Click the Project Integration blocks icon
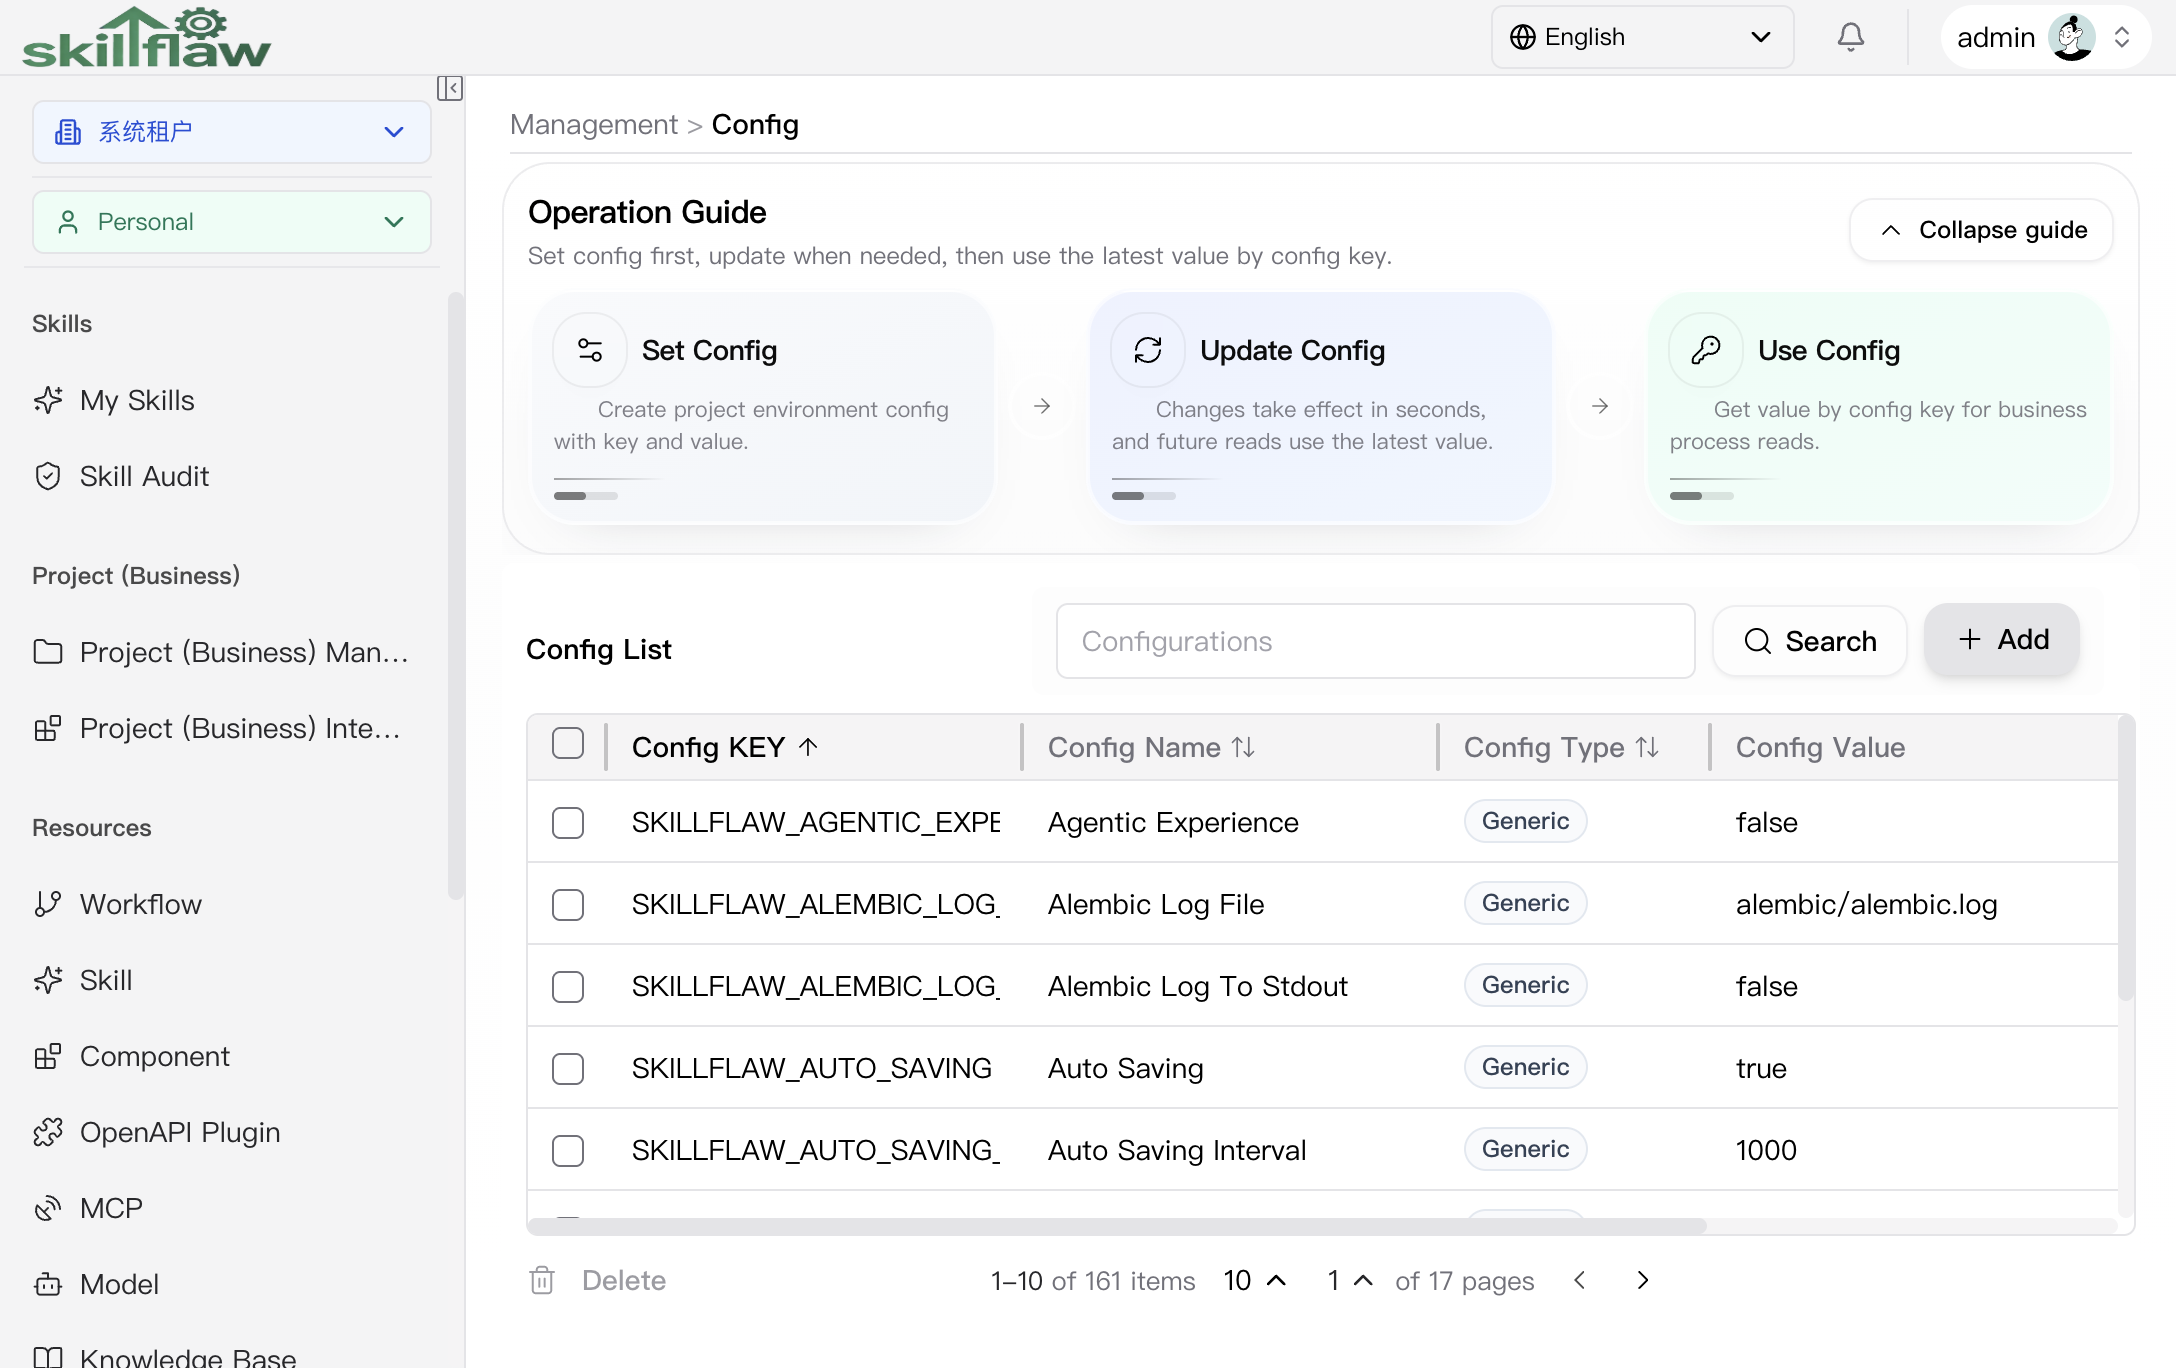The width and height of the screenshot is (2176, 1368). click(48, 728)
